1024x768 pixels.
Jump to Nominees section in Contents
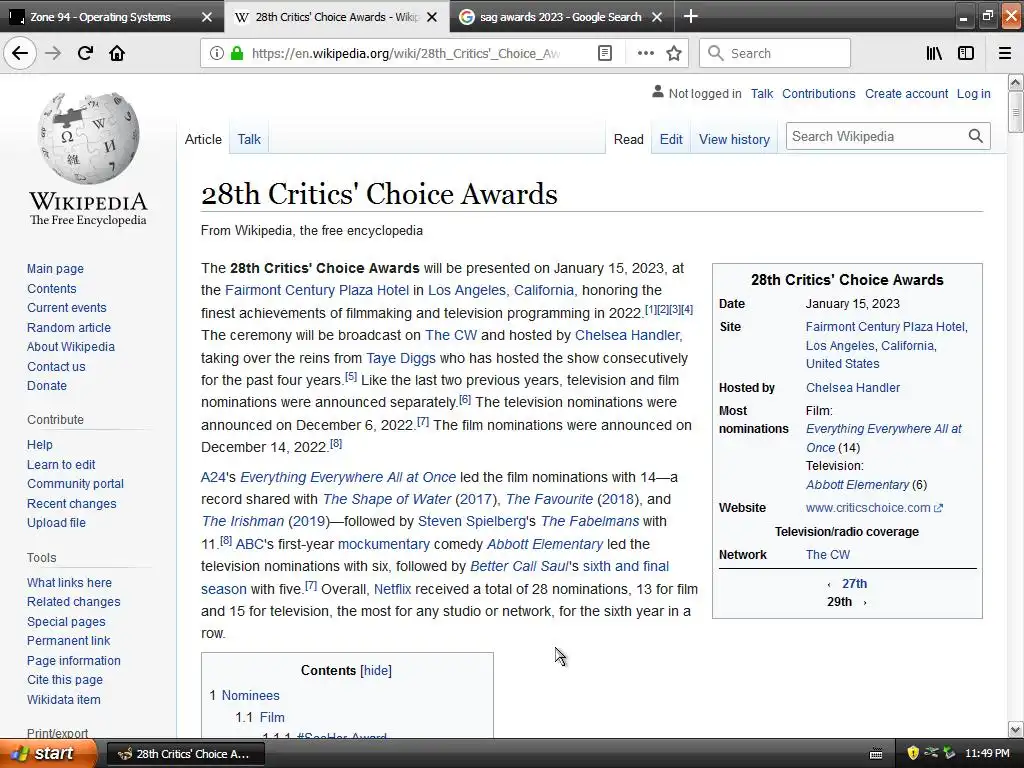pos(250,696)
